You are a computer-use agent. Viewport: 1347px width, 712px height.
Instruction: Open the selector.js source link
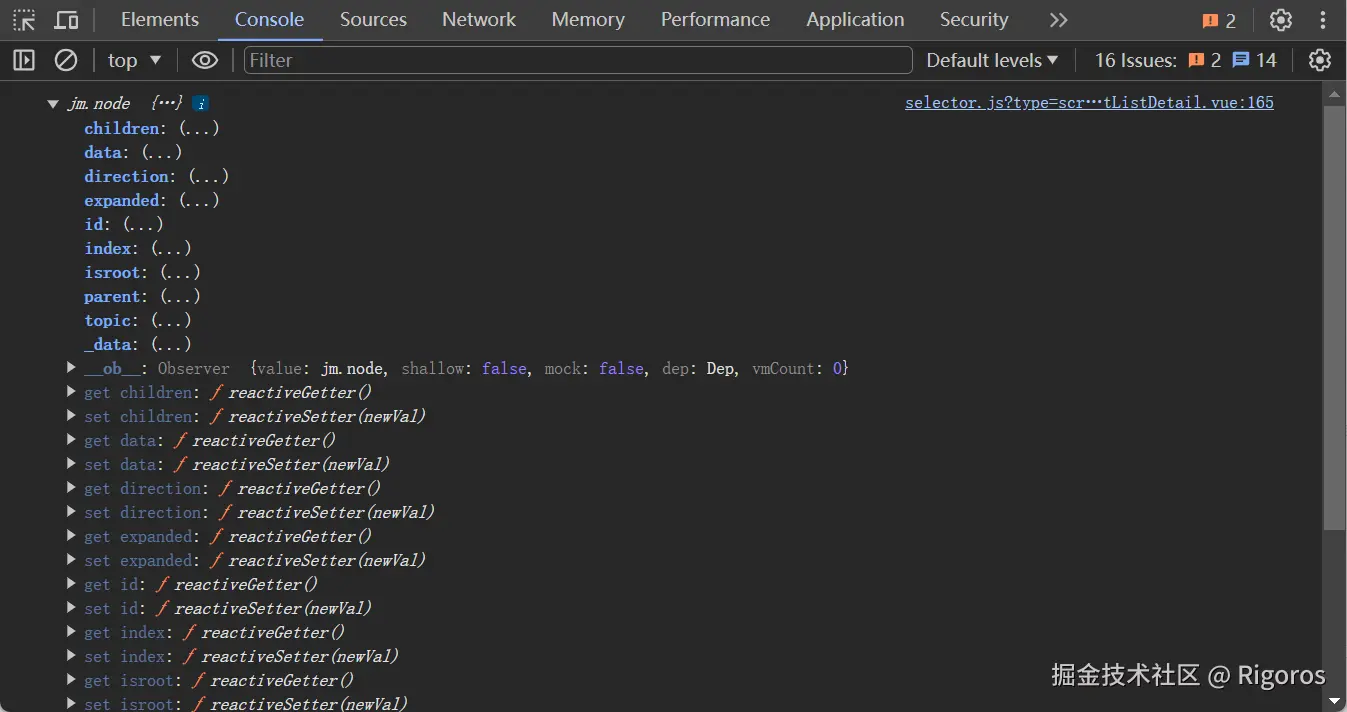(1089, 103)
